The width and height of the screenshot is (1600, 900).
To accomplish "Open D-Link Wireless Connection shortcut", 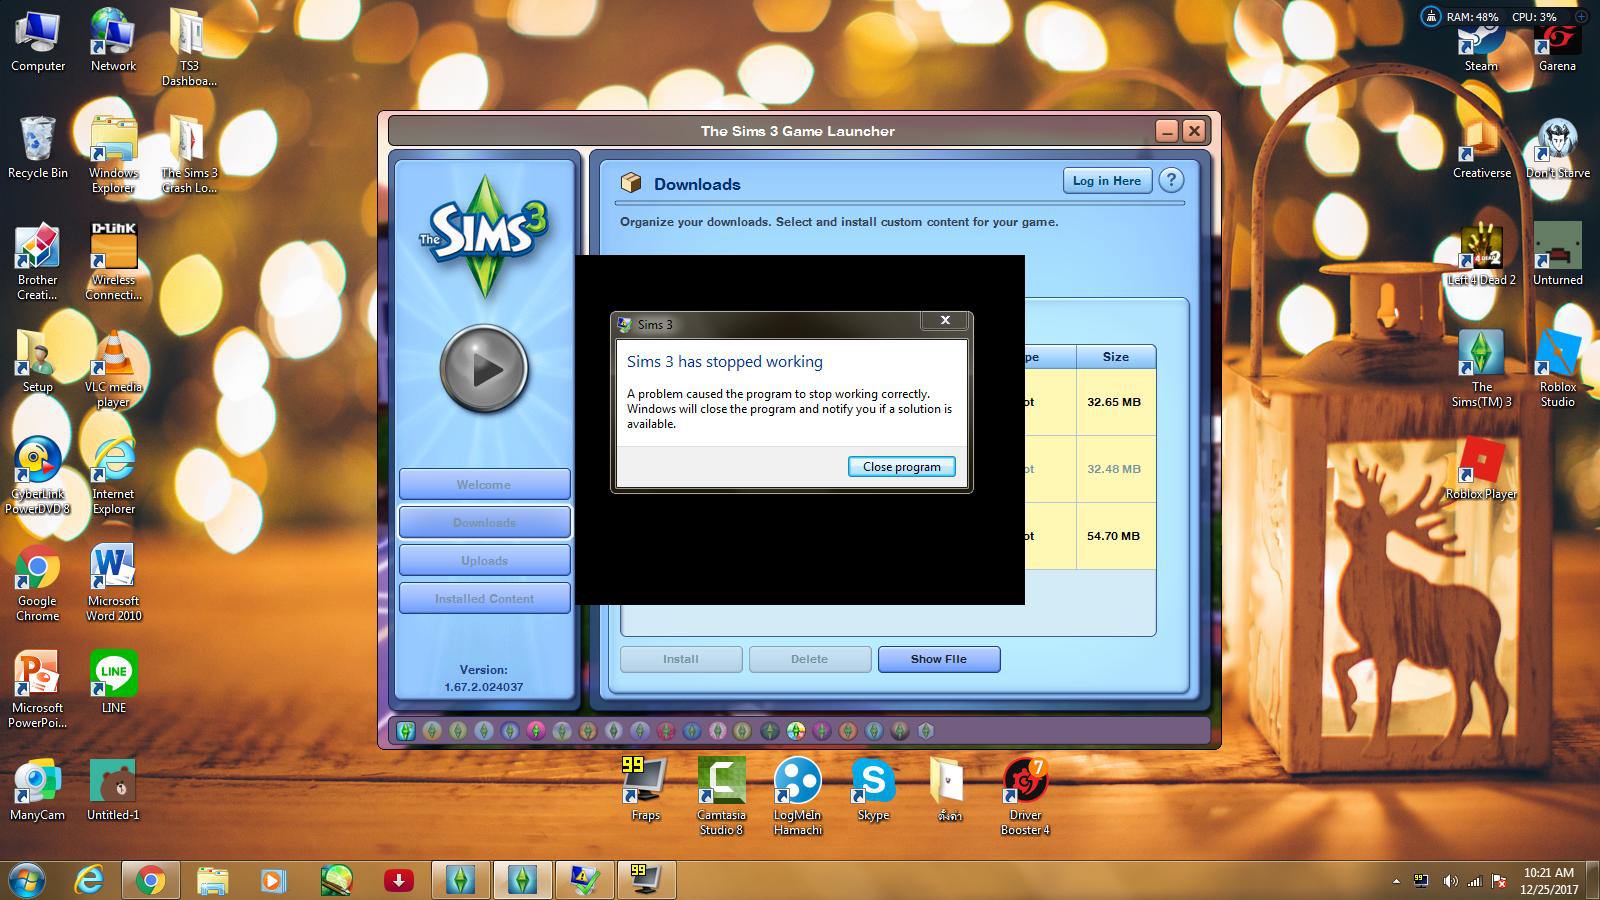I will point(113,262).
